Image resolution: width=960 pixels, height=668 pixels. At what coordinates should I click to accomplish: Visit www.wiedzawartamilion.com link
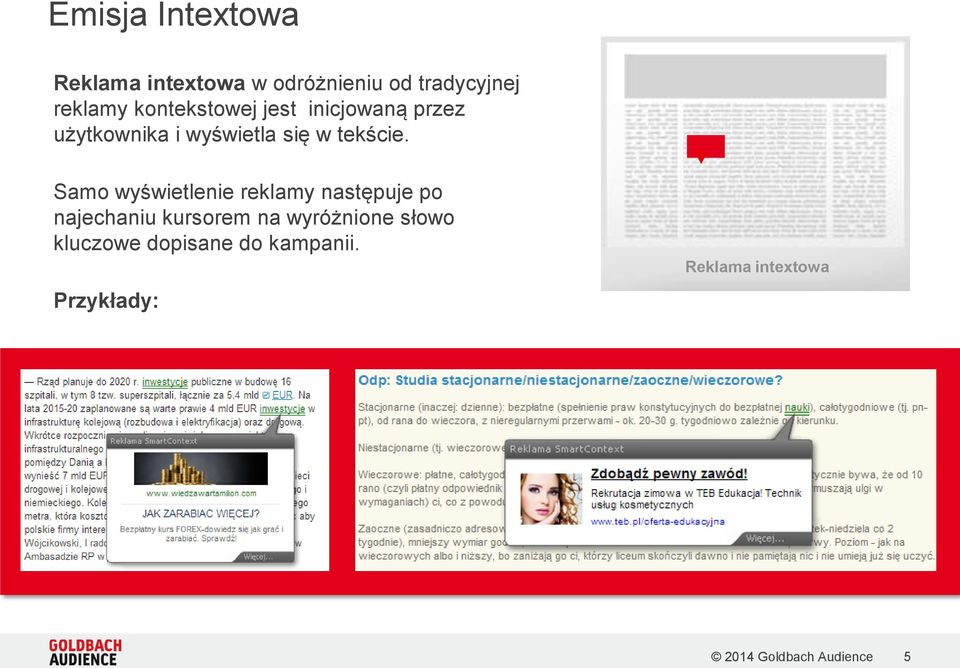(x=201, y=493)
